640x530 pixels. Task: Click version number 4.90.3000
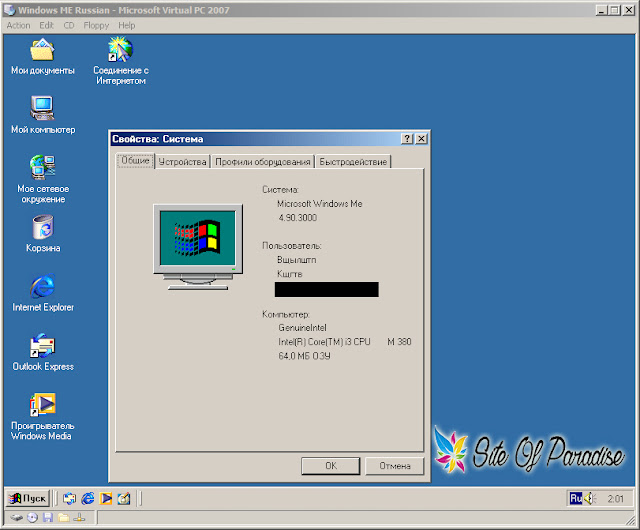pyautogui.click(x=298, y=218)
